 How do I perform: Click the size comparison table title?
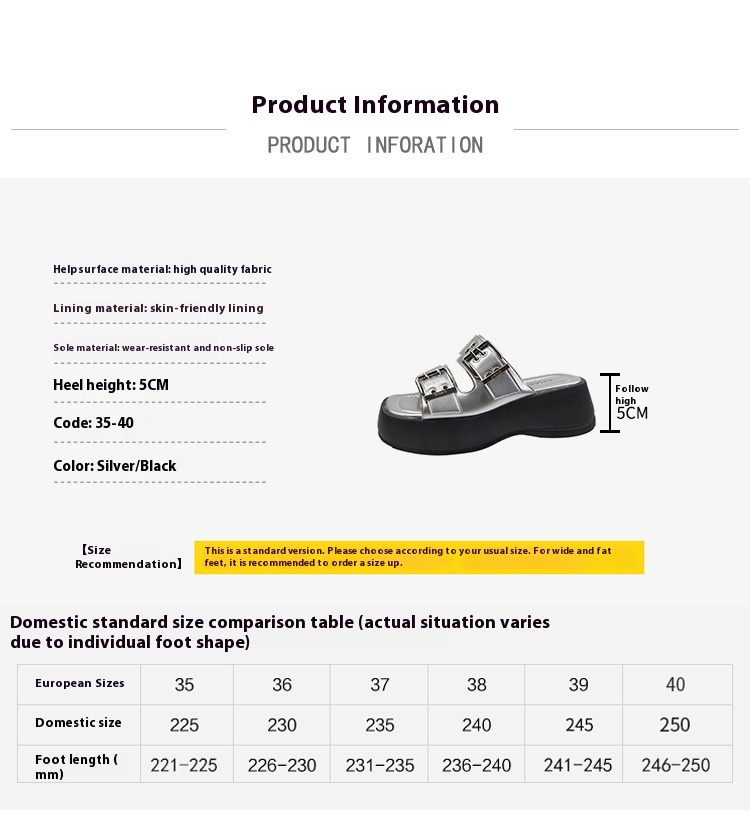tap(280, 632)
